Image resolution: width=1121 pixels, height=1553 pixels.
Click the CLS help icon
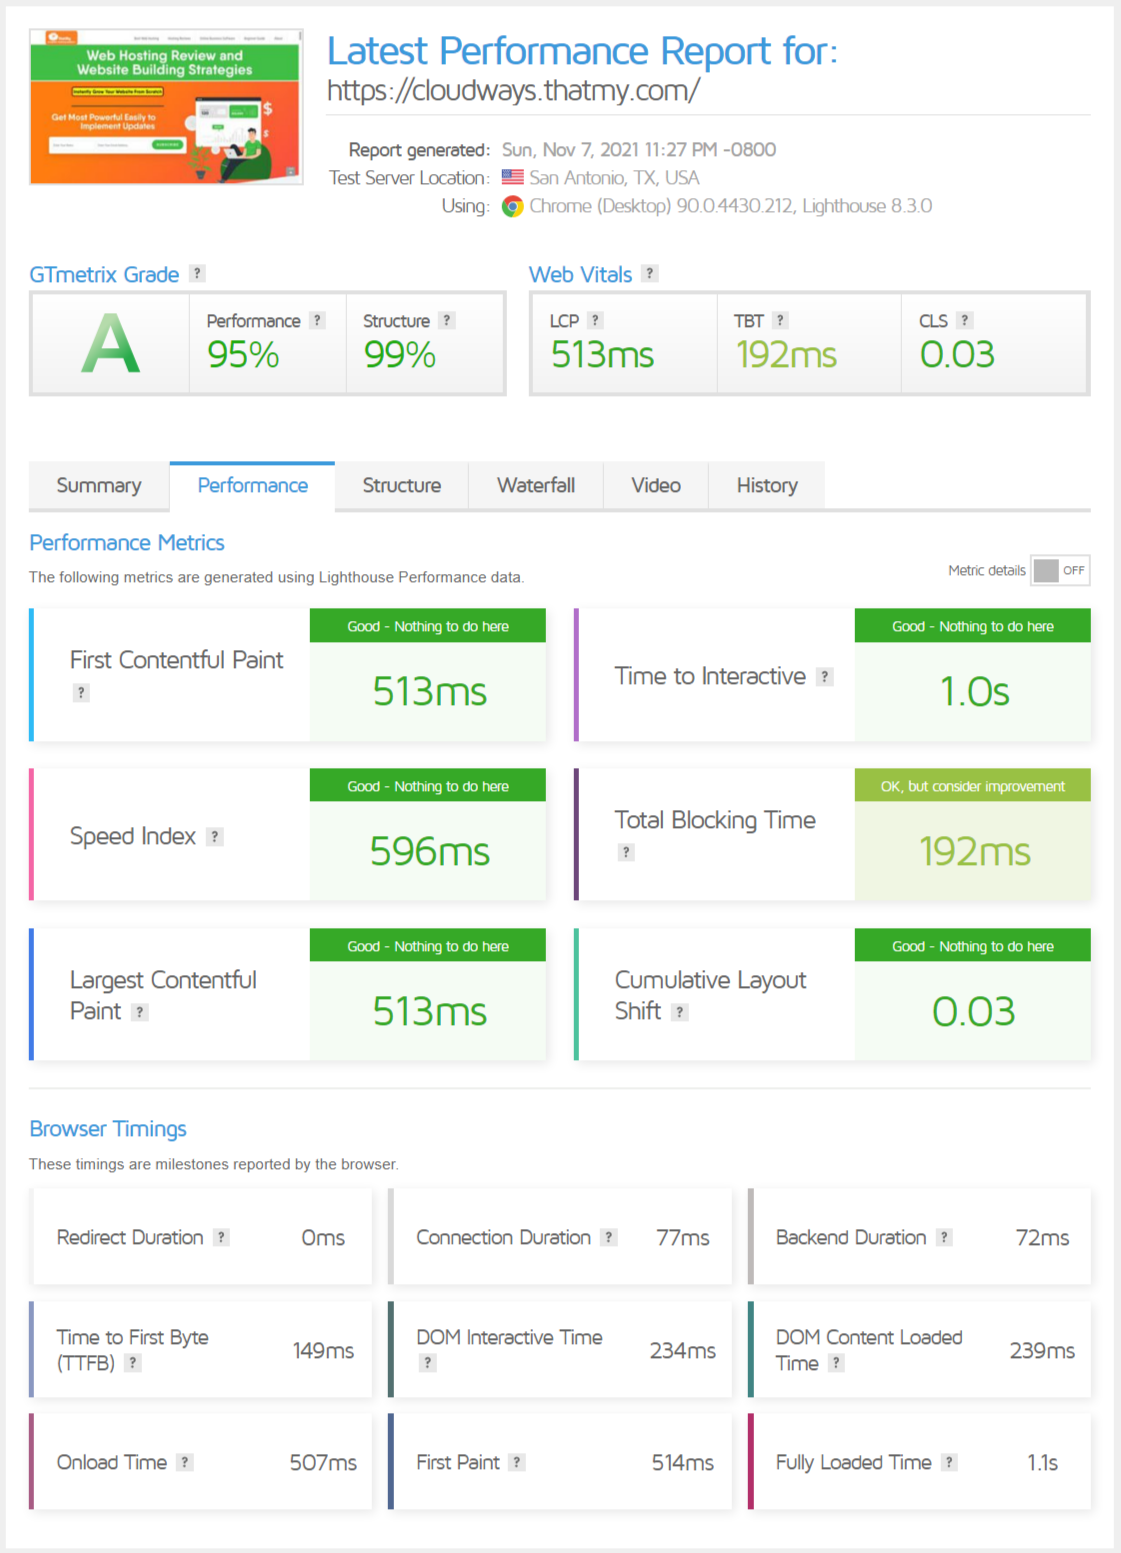pos(965,320)
